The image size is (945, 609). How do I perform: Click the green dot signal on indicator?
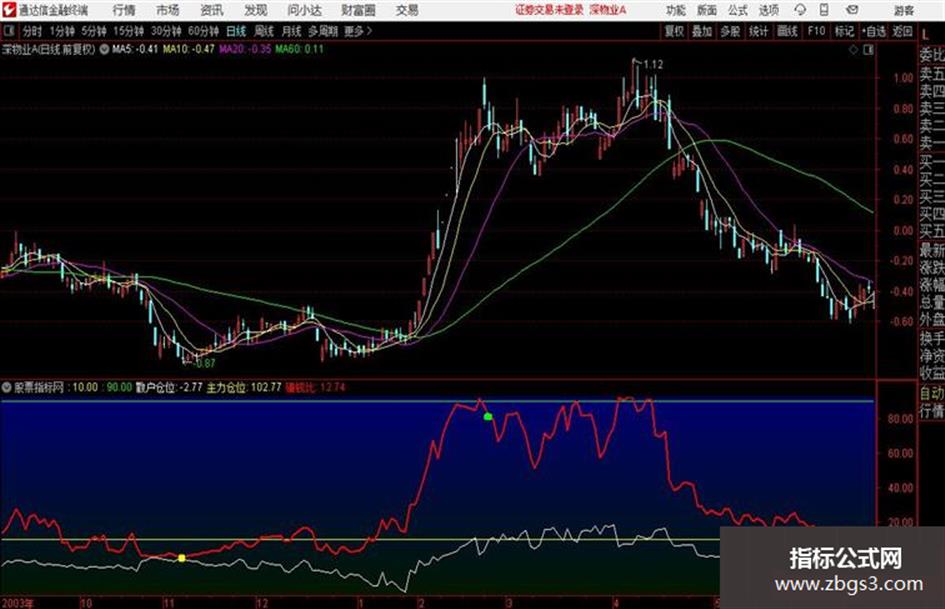point(488,417)
